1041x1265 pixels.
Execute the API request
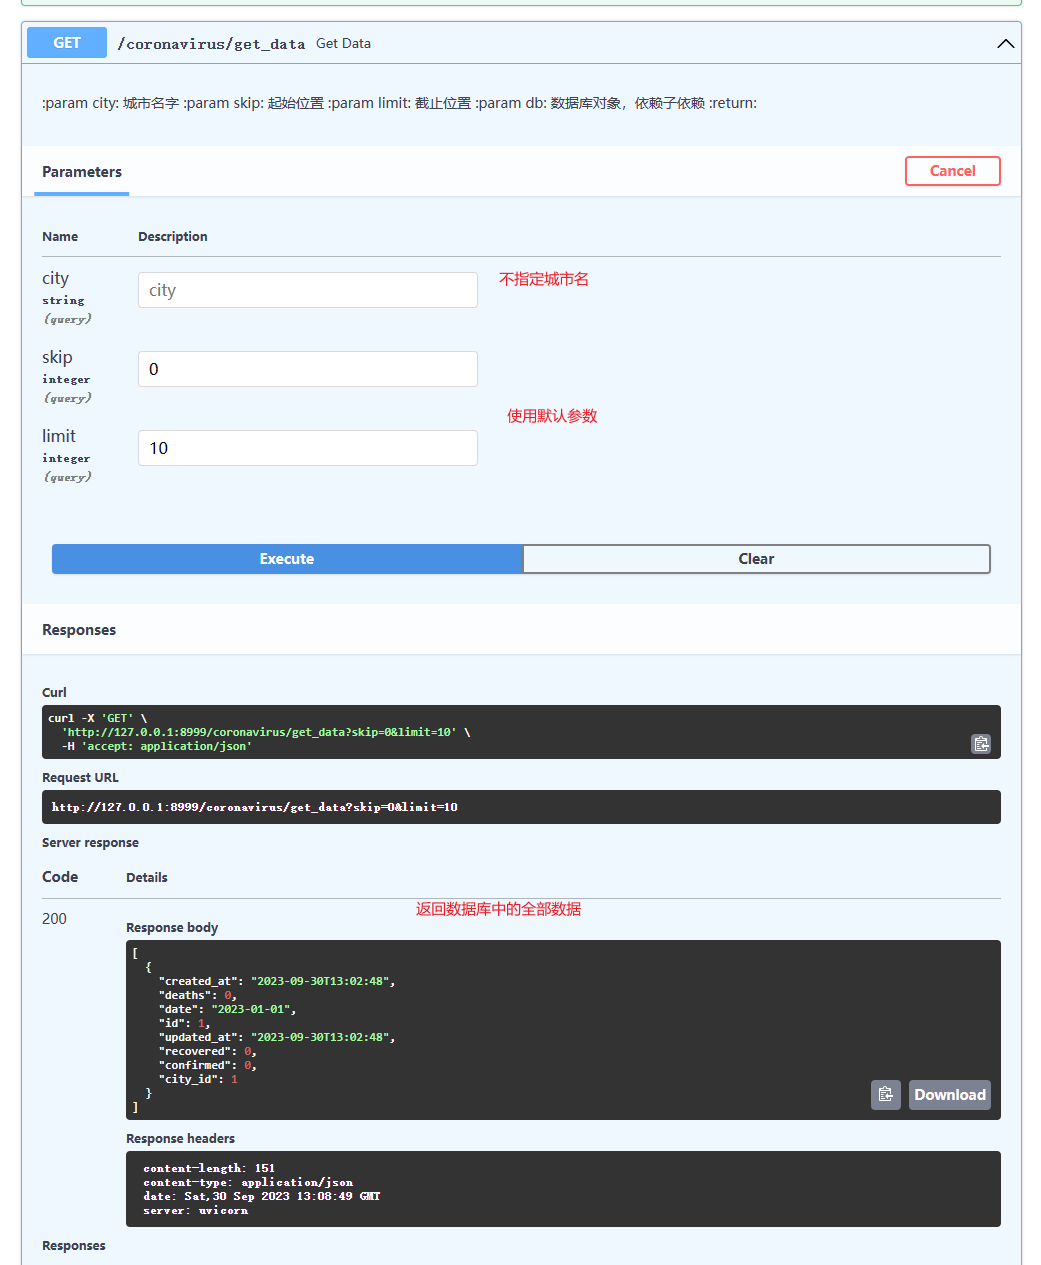tap(287, 559)
